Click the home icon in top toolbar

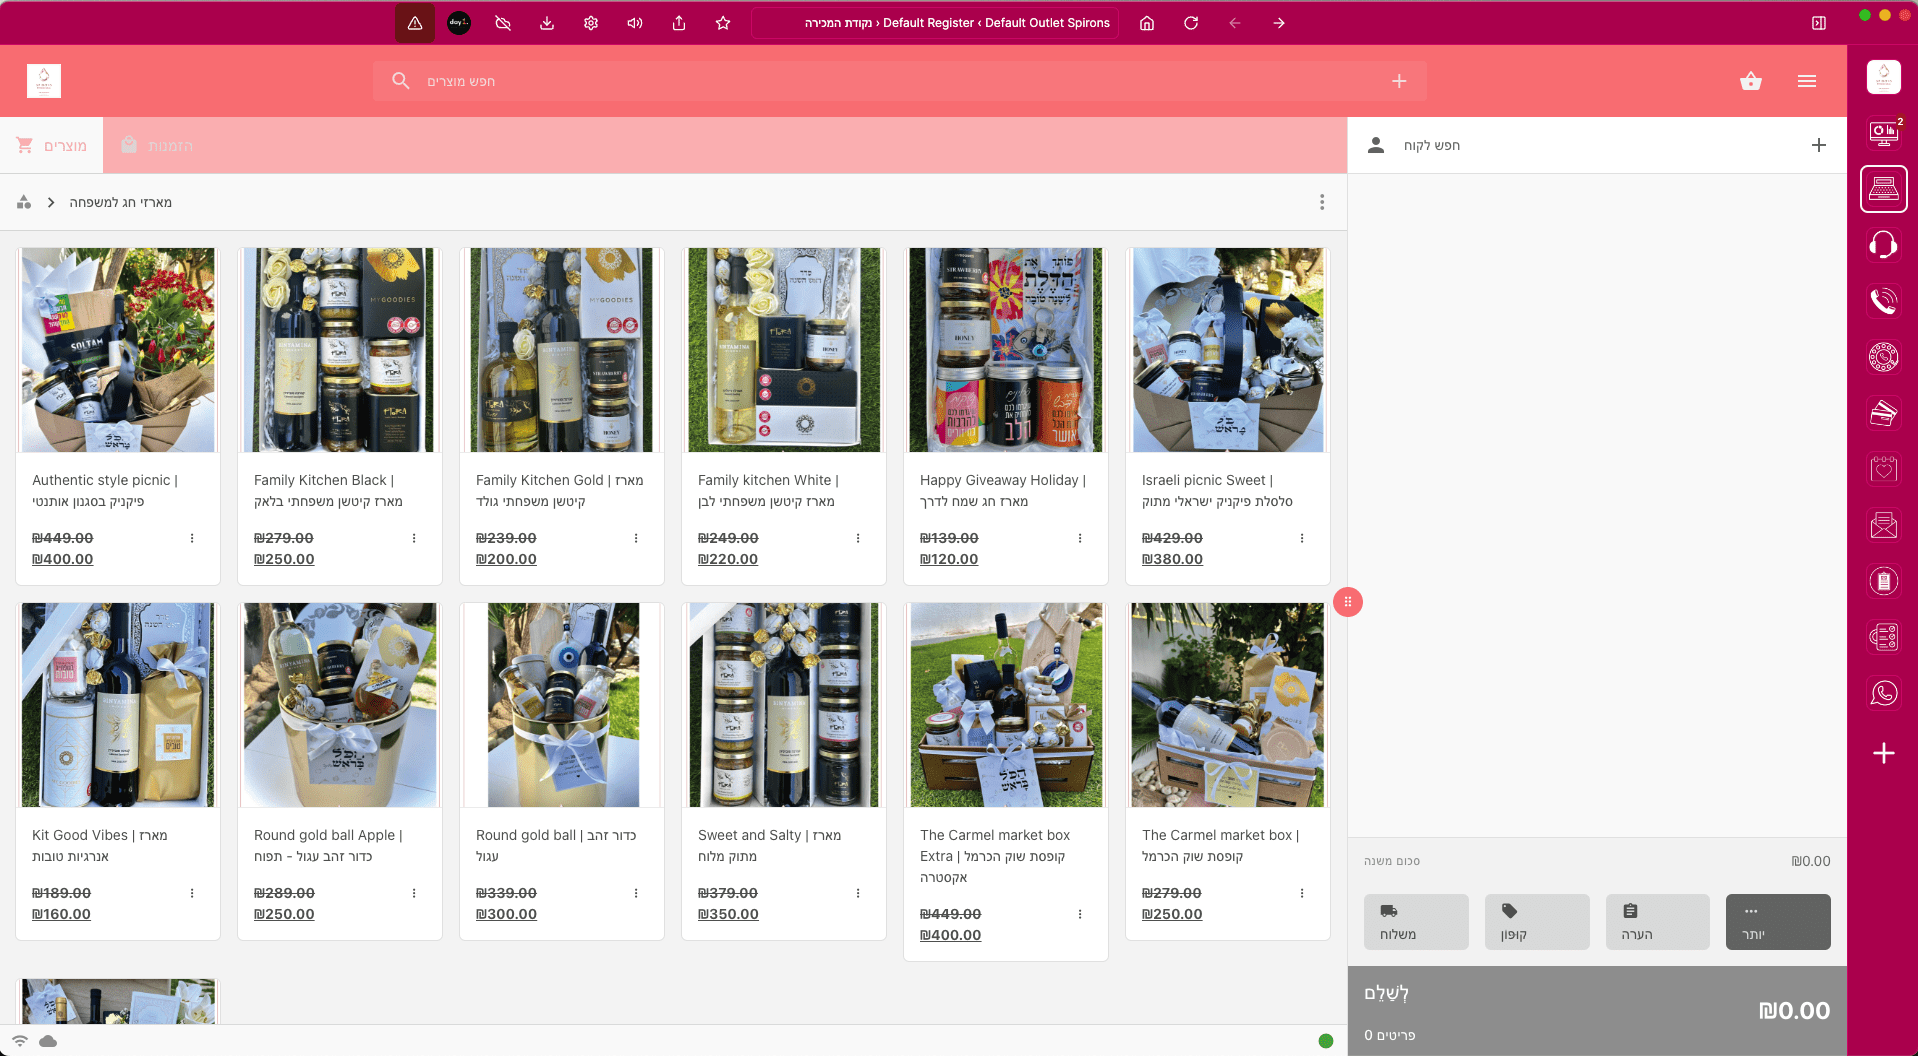coord(1147,23)
